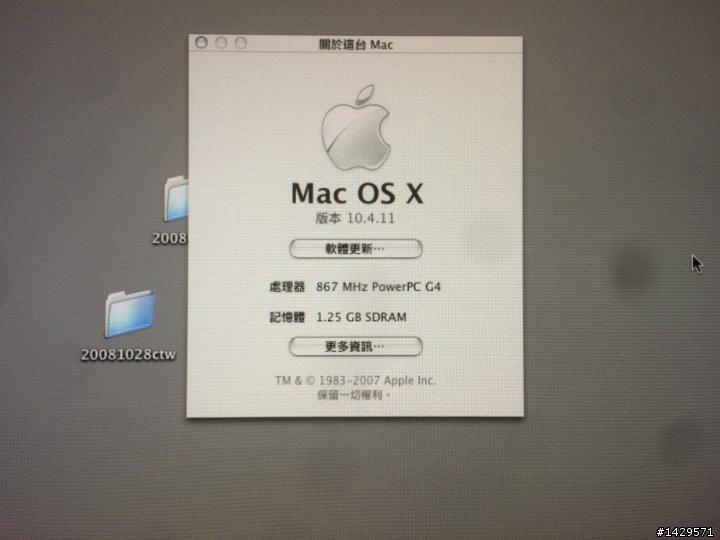Click the 關於這台 Mac title bar text
720x540 pixels.
point(356,45)
